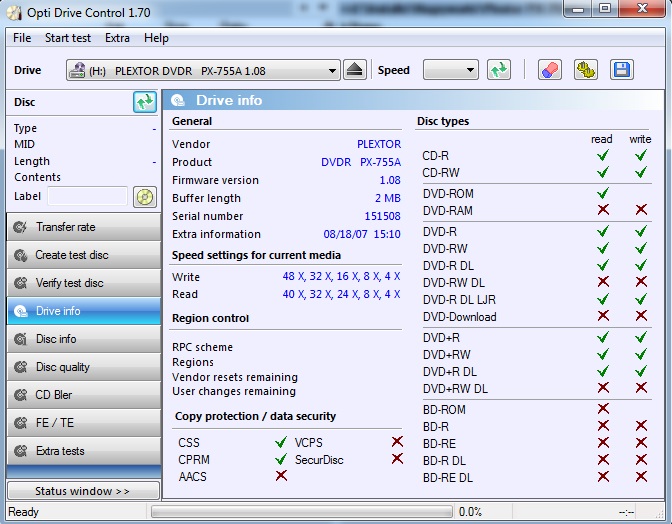This screenshot has width=672, height=524.
Task: Open the Extra tests view
Action: (x=84, y=451)
